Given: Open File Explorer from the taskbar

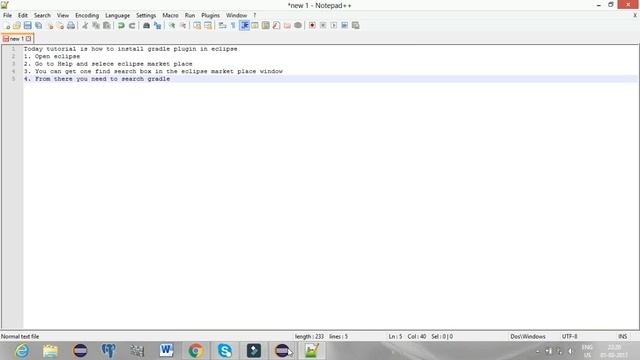Looking at the screenshot, I should tap(50, 351).
